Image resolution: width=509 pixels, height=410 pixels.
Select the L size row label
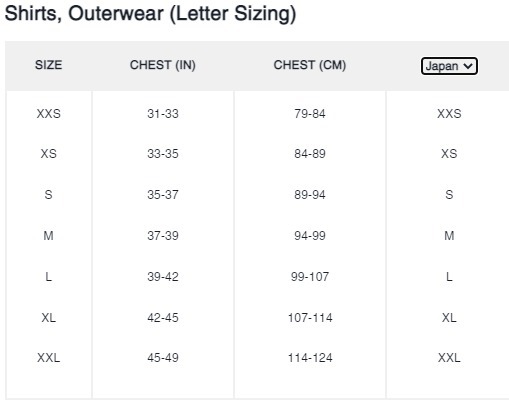(49, 277)
